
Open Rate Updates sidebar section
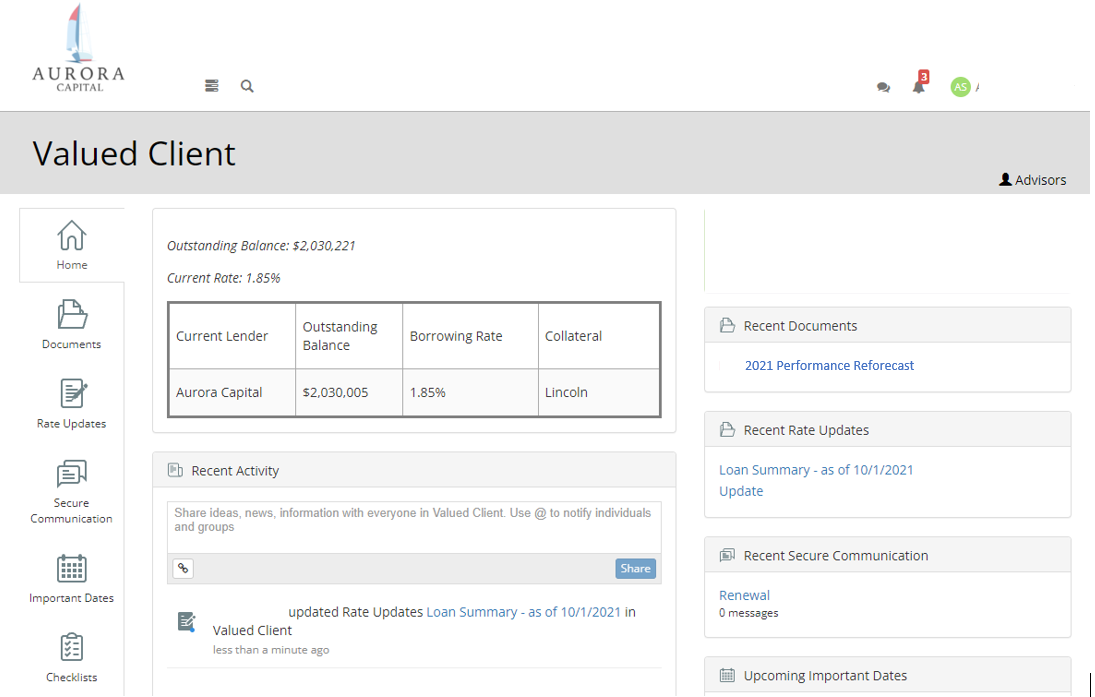point(71,403)
